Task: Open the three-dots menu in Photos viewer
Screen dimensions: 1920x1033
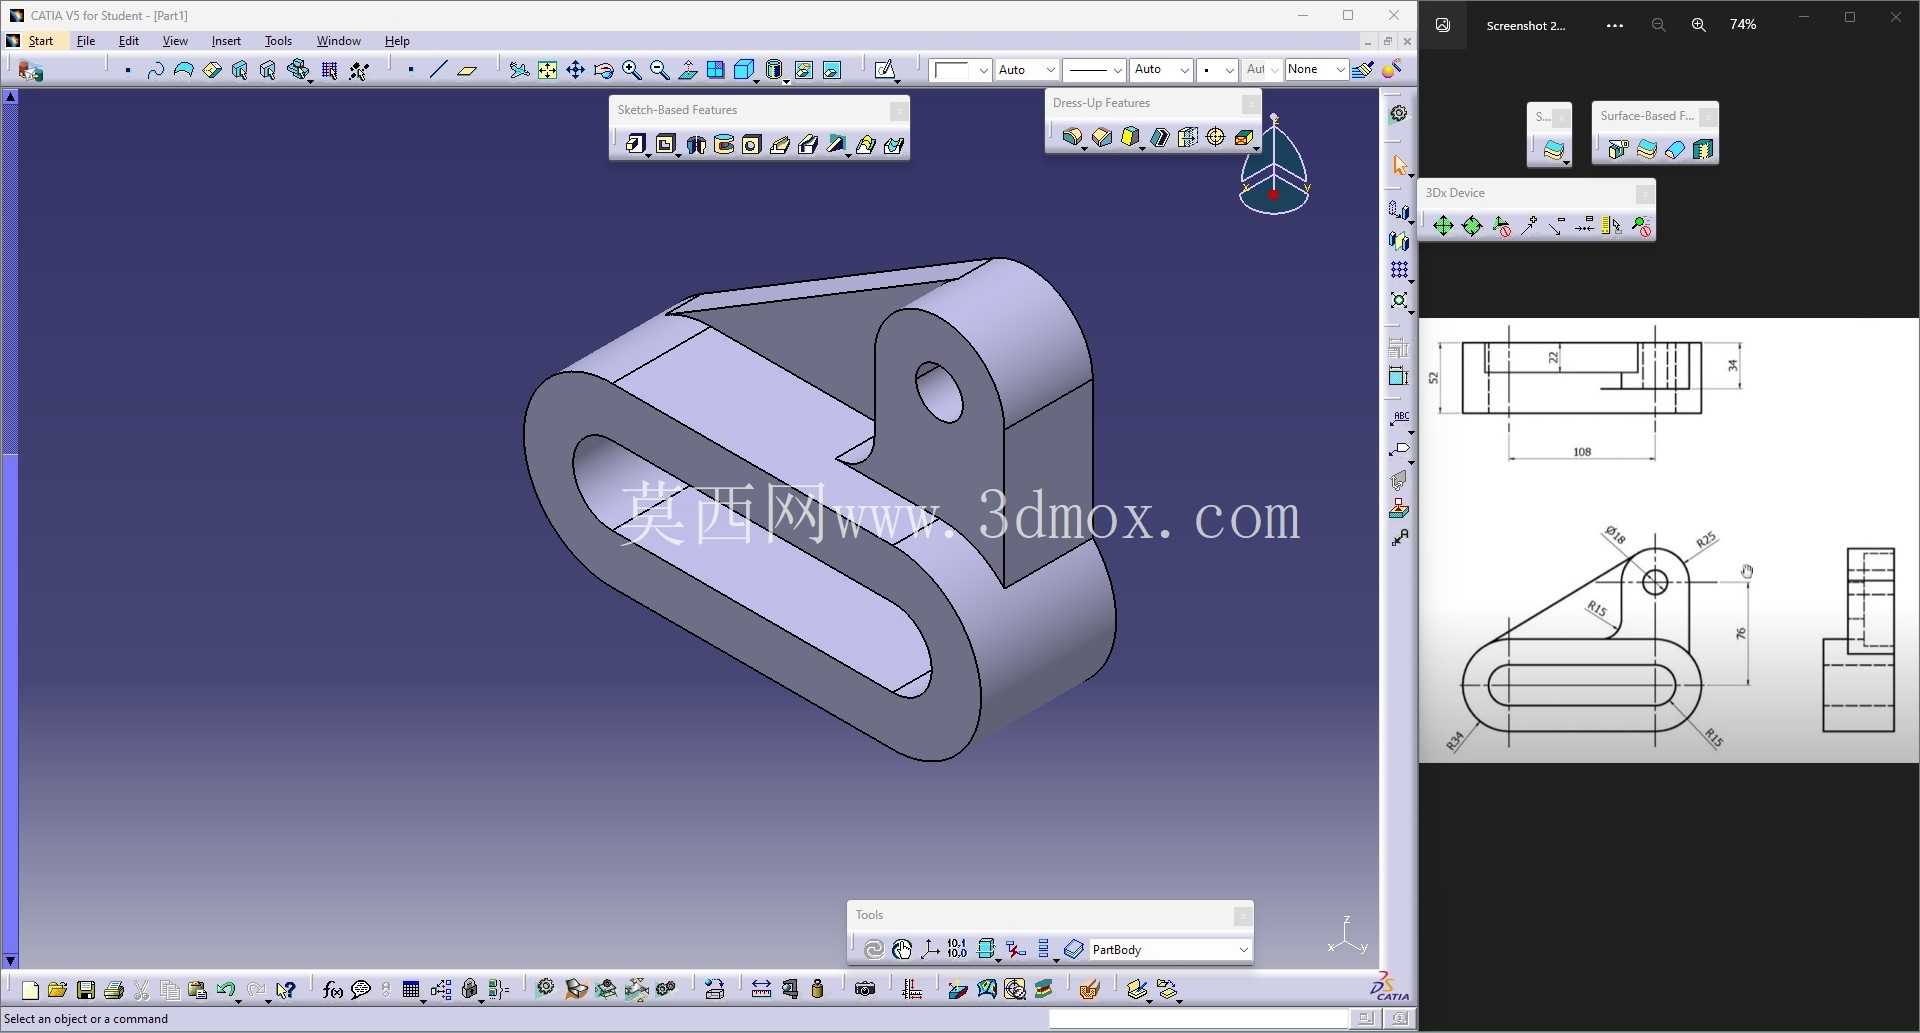Action: click(x=1614, y=25)
